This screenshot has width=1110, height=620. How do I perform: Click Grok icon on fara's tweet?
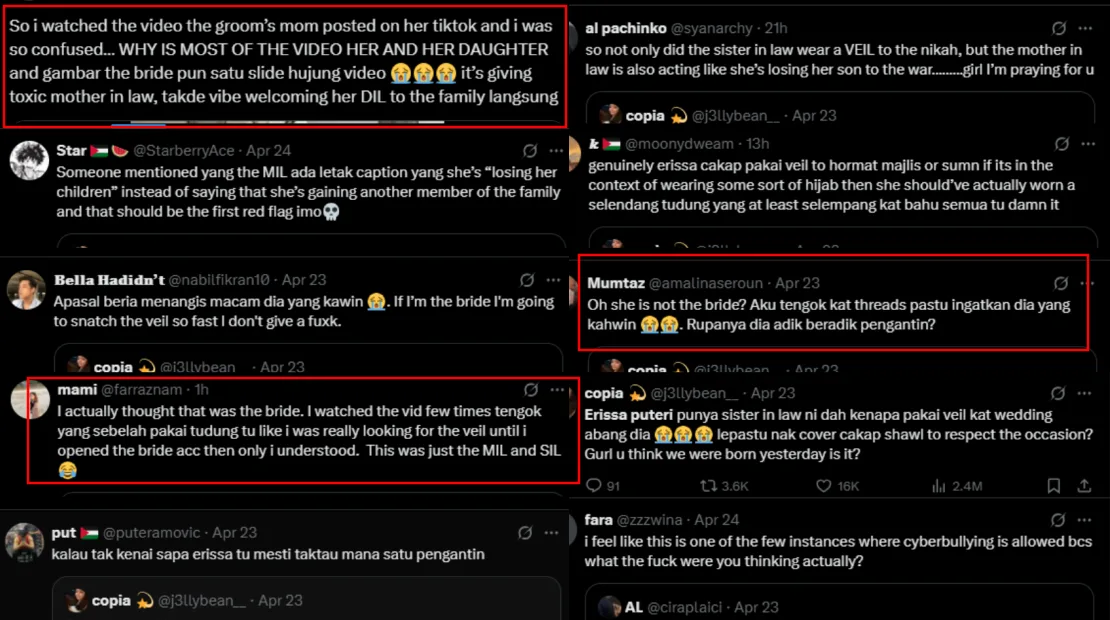pos(1060,520)
